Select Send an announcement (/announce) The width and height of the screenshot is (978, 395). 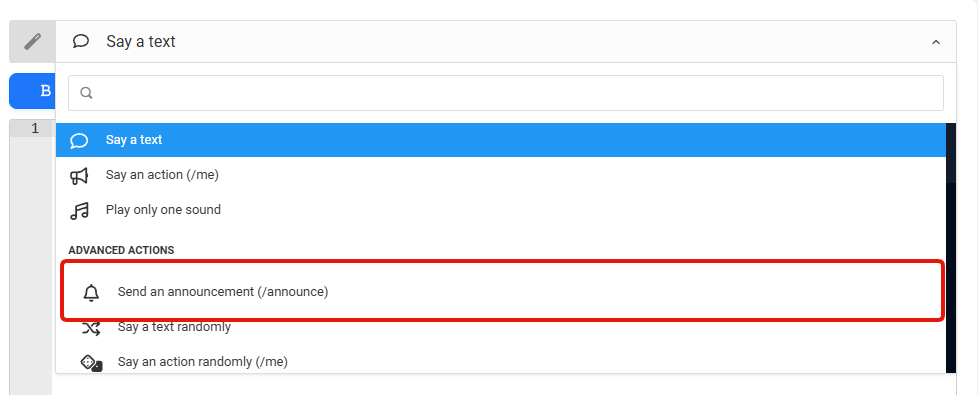[502, 291]
